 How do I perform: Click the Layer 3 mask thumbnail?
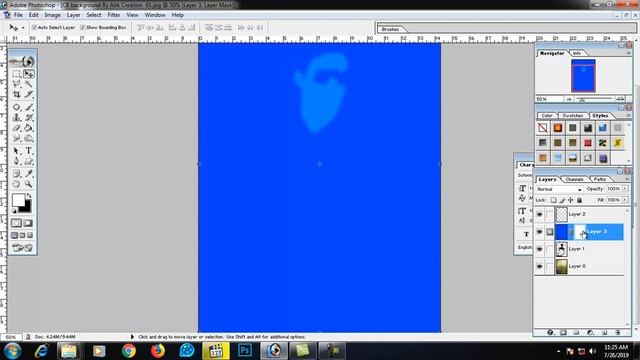click(x=580, y=232)
